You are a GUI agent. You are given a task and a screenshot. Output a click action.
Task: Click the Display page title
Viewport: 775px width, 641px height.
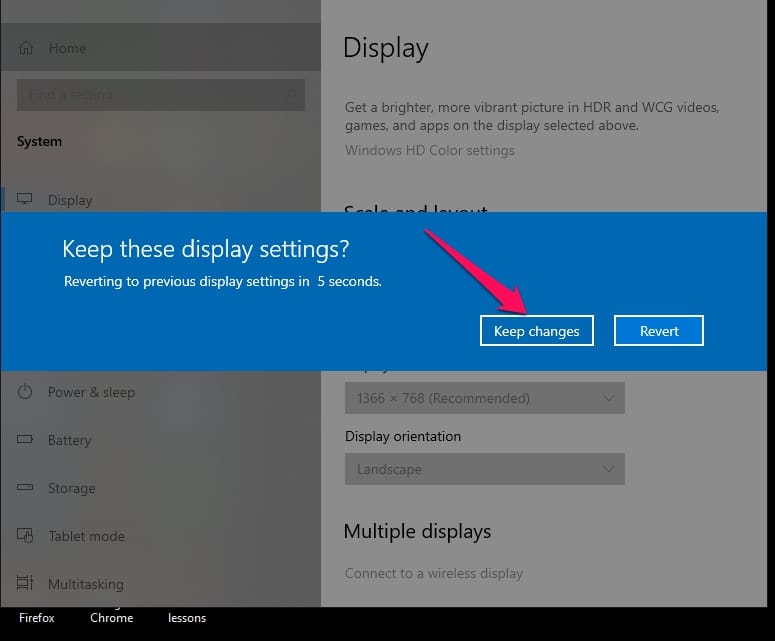point(386,48)
